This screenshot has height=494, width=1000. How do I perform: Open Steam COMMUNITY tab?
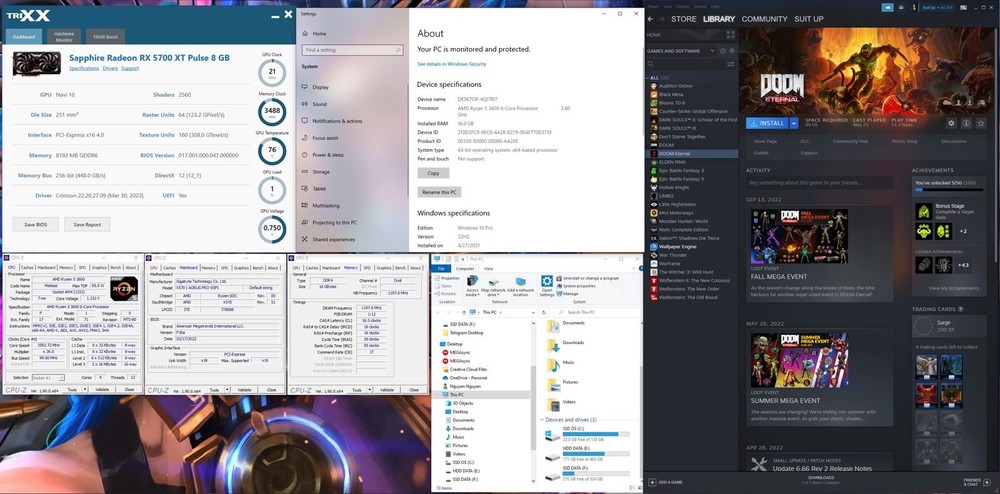click(764, 19)
